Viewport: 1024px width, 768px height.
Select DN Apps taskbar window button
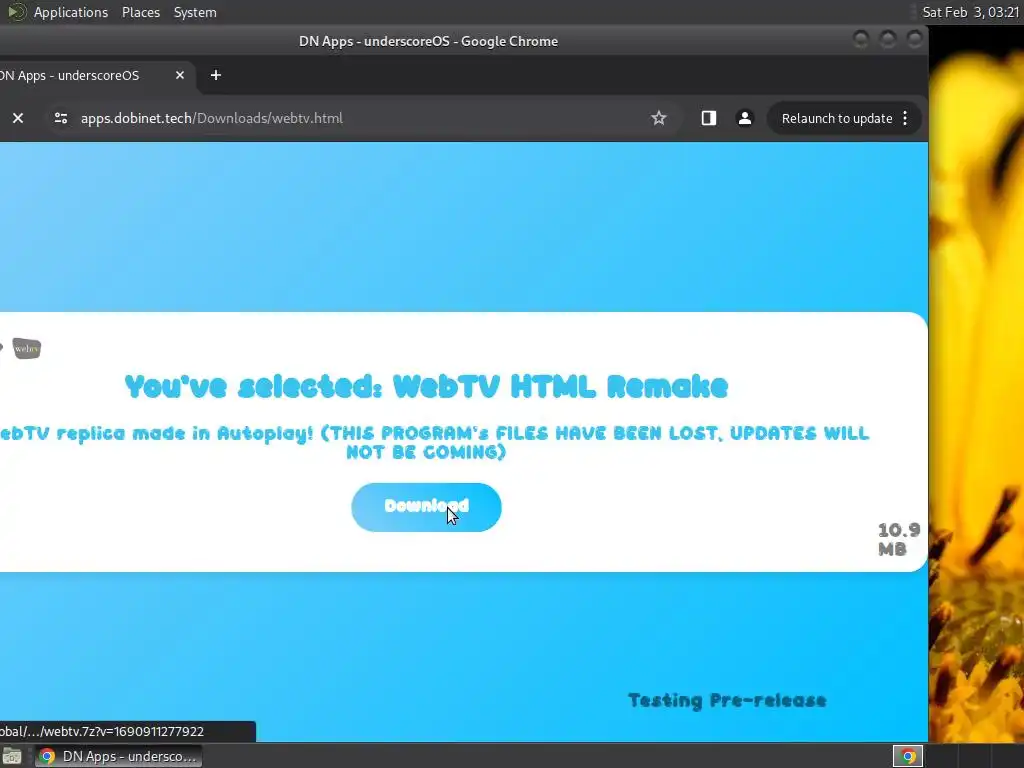[x=118, y=756]
